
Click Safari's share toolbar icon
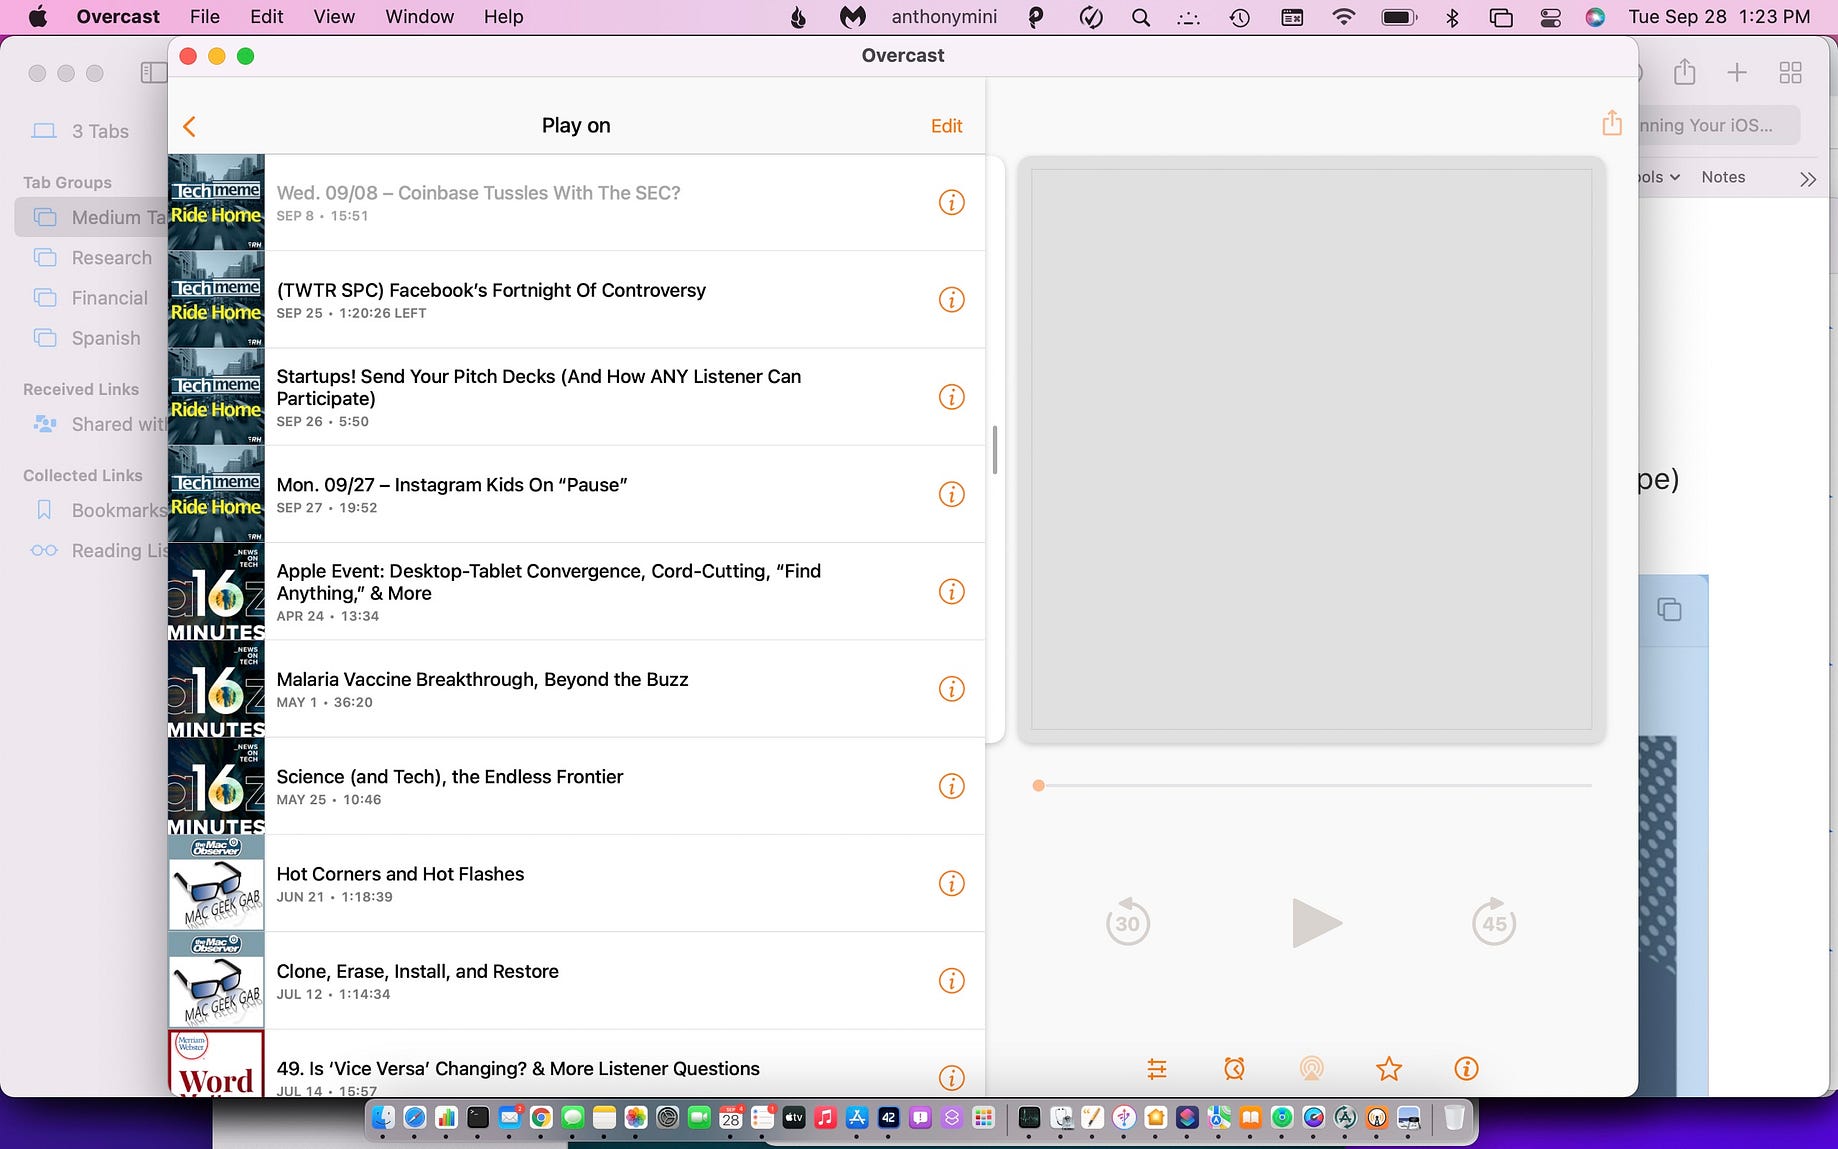coord(1685,72)
